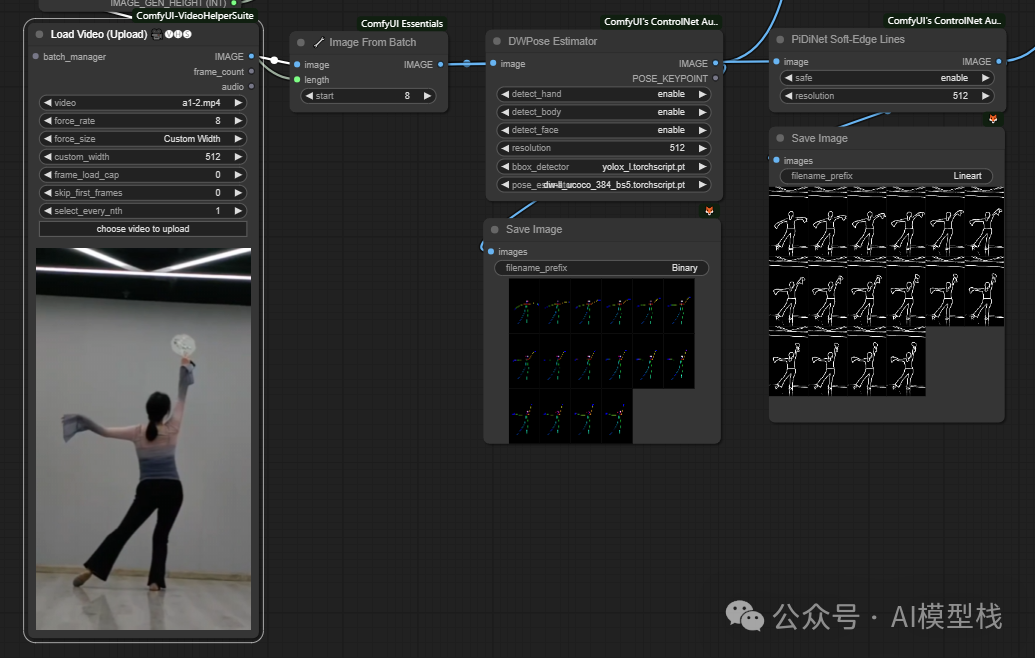Click images input port of Binary Save Image
This screenshot has width=1035, height=658.
point(490,251)
